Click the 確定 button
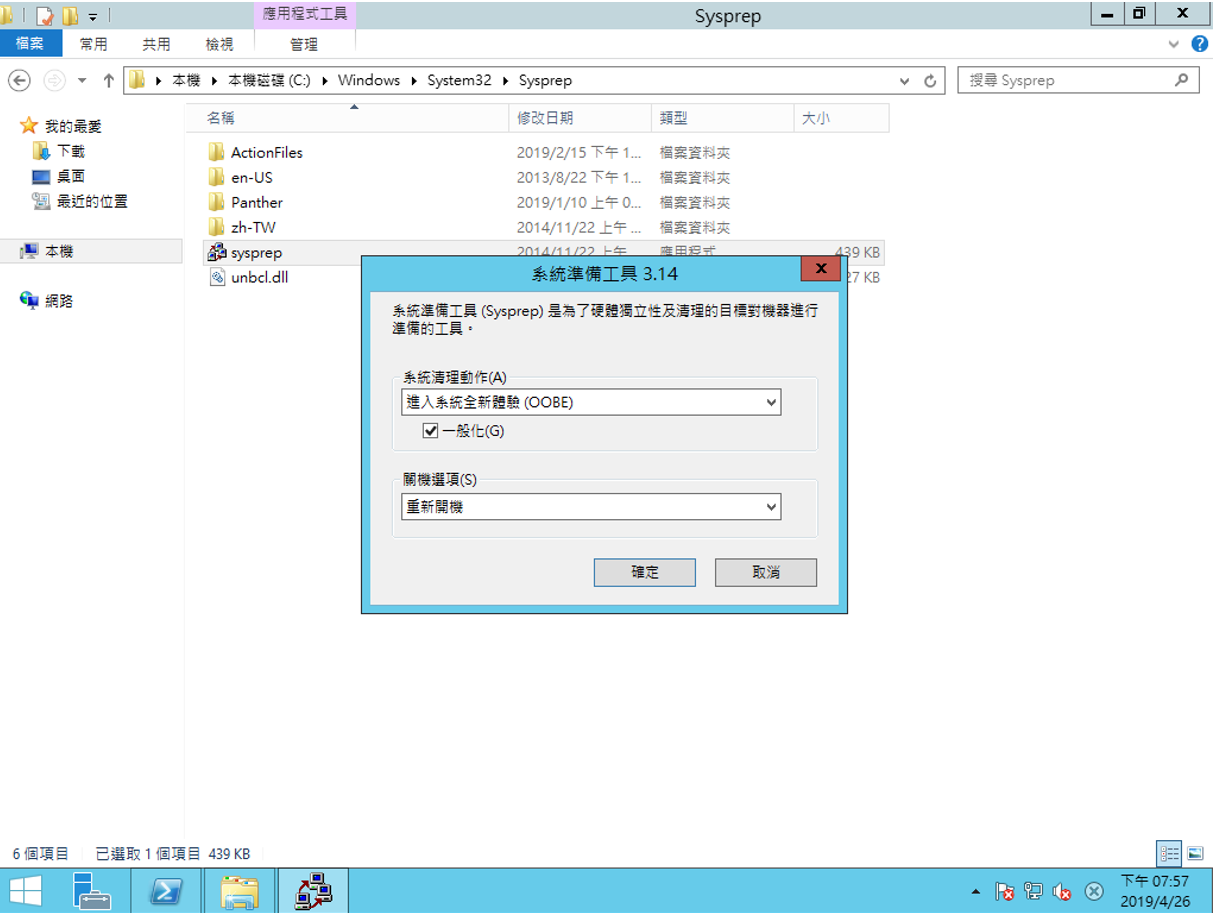Image resolution: width=1215 pixels, height=913 pixels. pos(645,572)
